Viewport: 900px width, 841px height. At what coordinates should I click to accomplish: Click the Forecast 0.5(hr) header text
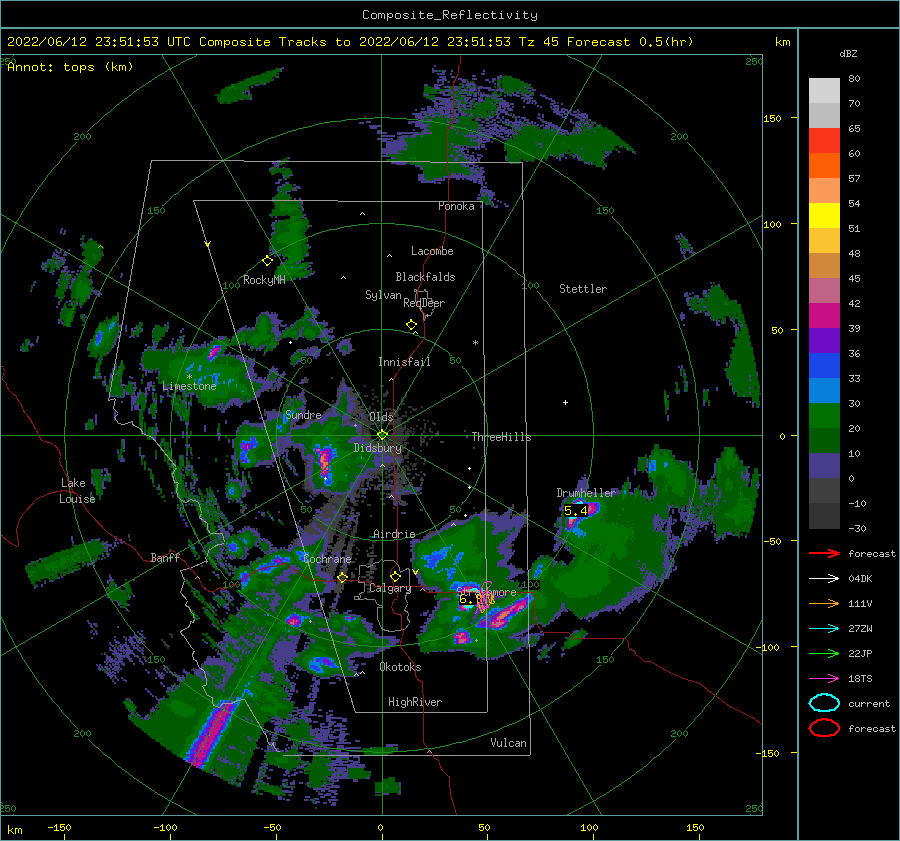click(x=630, y=42)
